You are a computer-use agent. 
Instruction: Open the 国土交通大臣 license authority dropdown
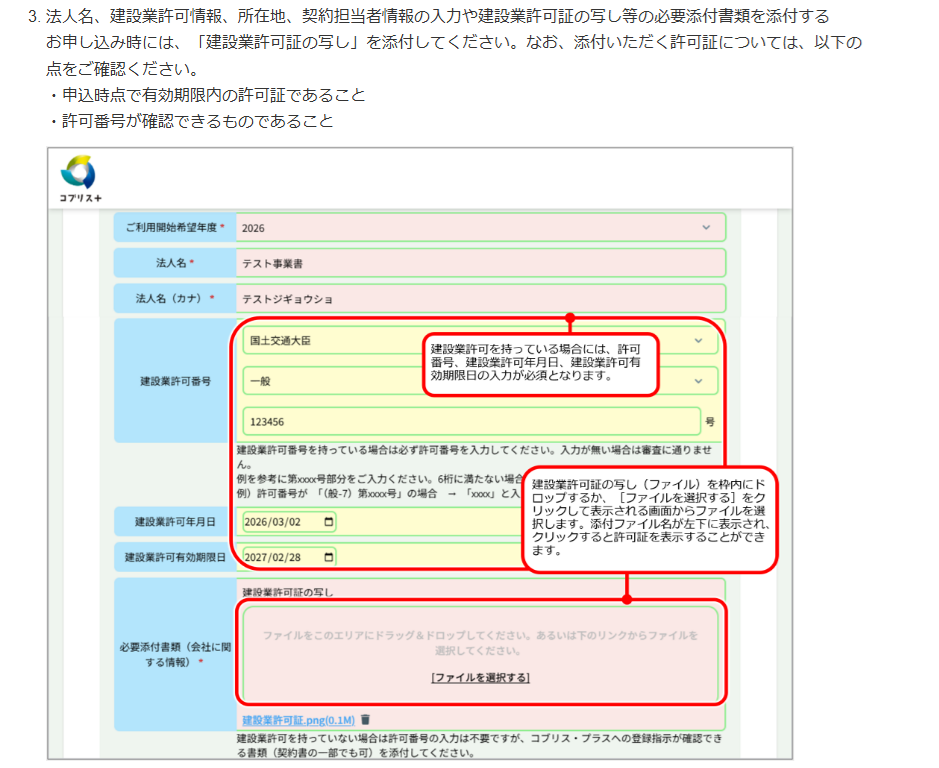[698, 340]
